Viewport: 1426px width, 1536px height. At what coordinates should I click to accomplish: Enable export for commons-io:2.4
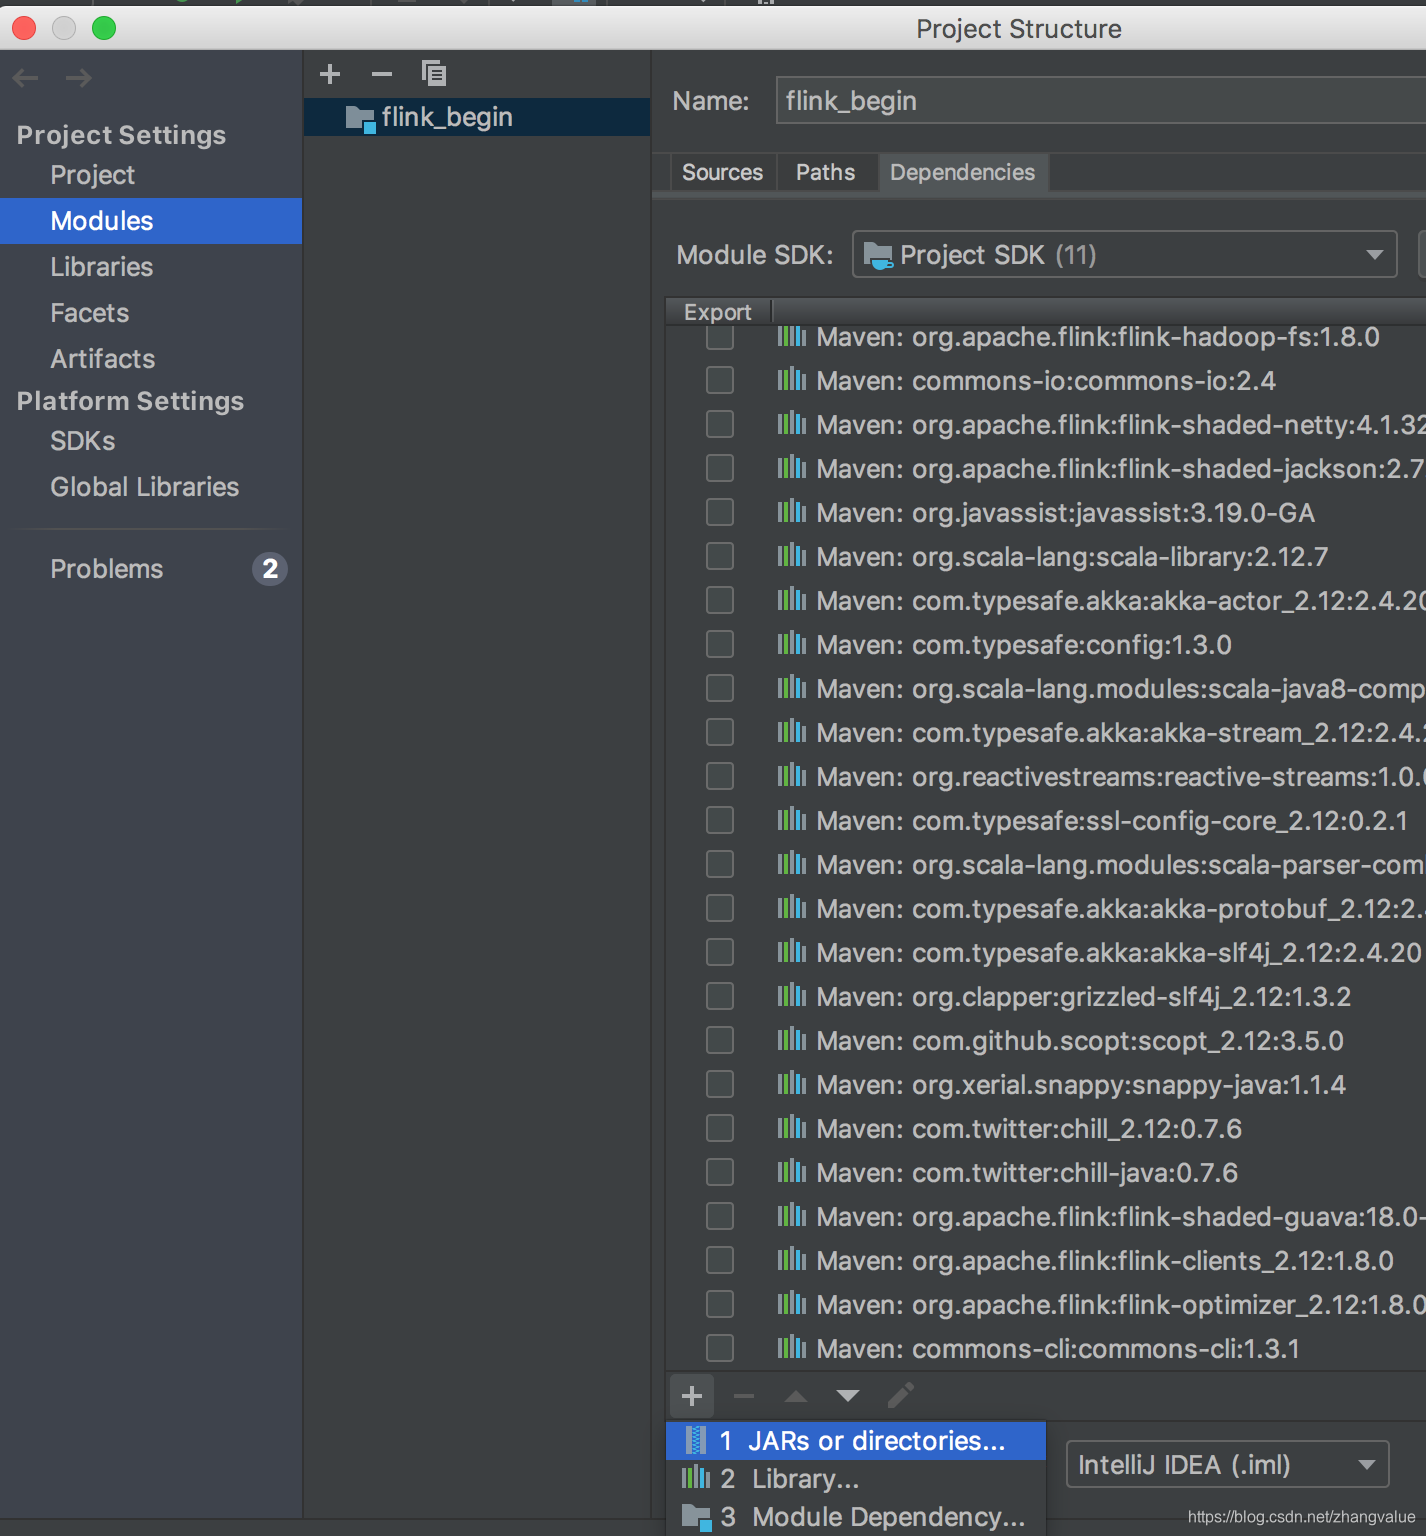(x=720, y=380)
